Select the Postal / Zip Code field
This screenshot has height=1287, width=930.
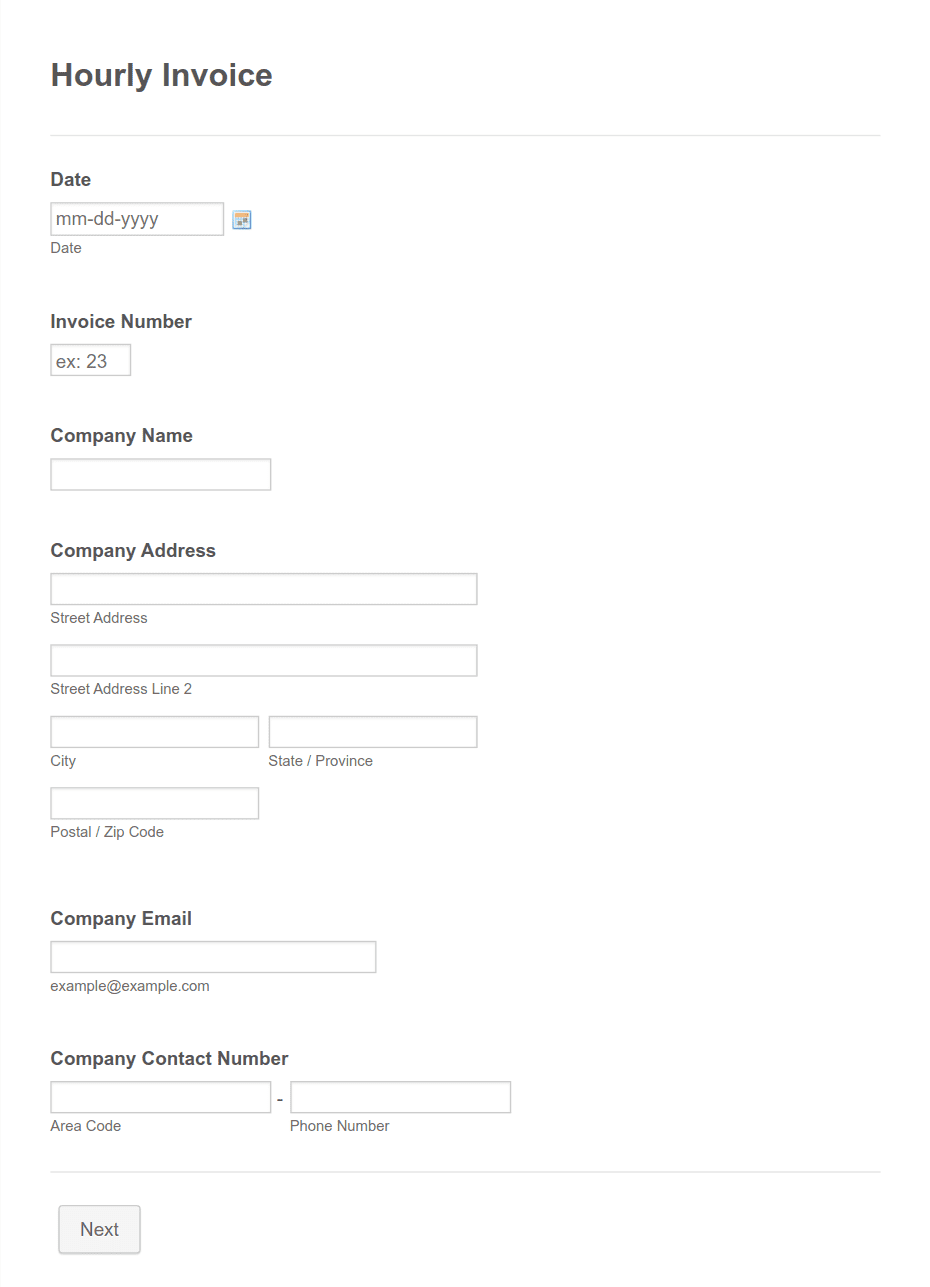[155, 803]
